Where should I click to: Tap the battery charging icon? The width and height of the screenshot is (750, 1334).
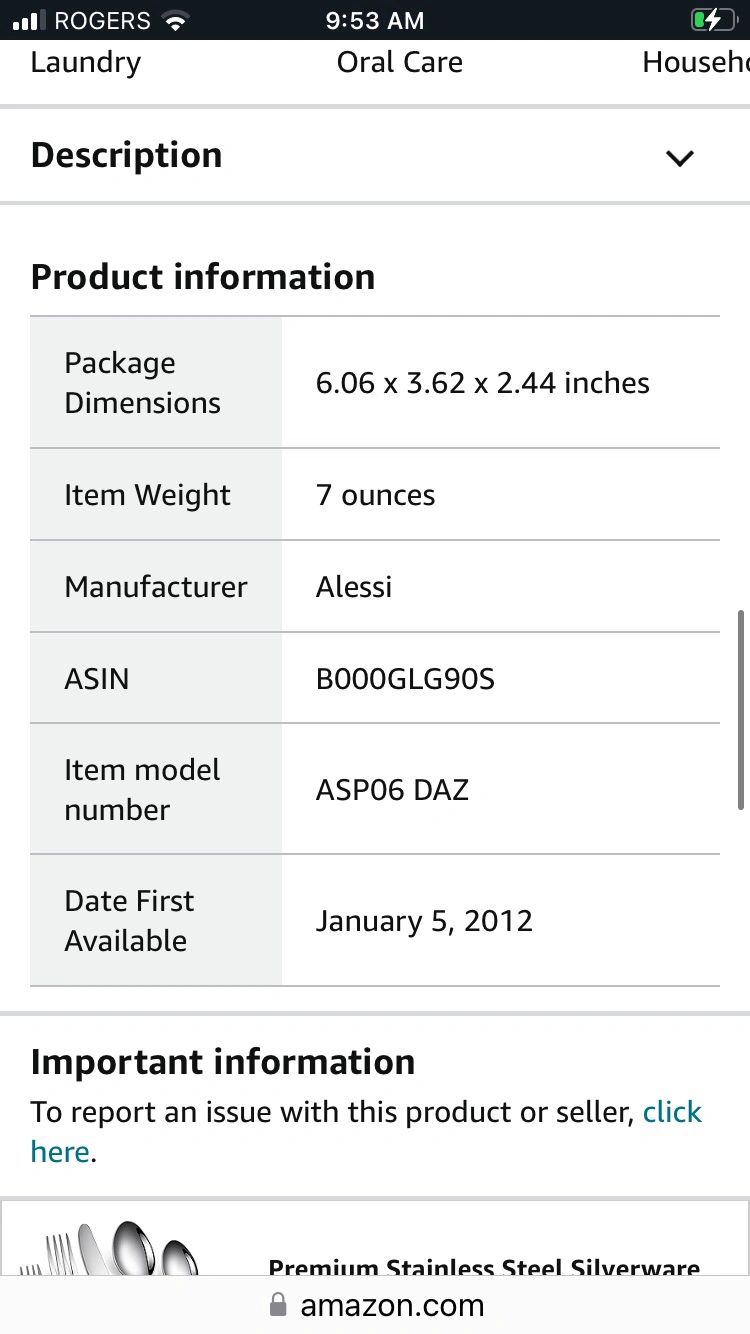tap(712, 20)
